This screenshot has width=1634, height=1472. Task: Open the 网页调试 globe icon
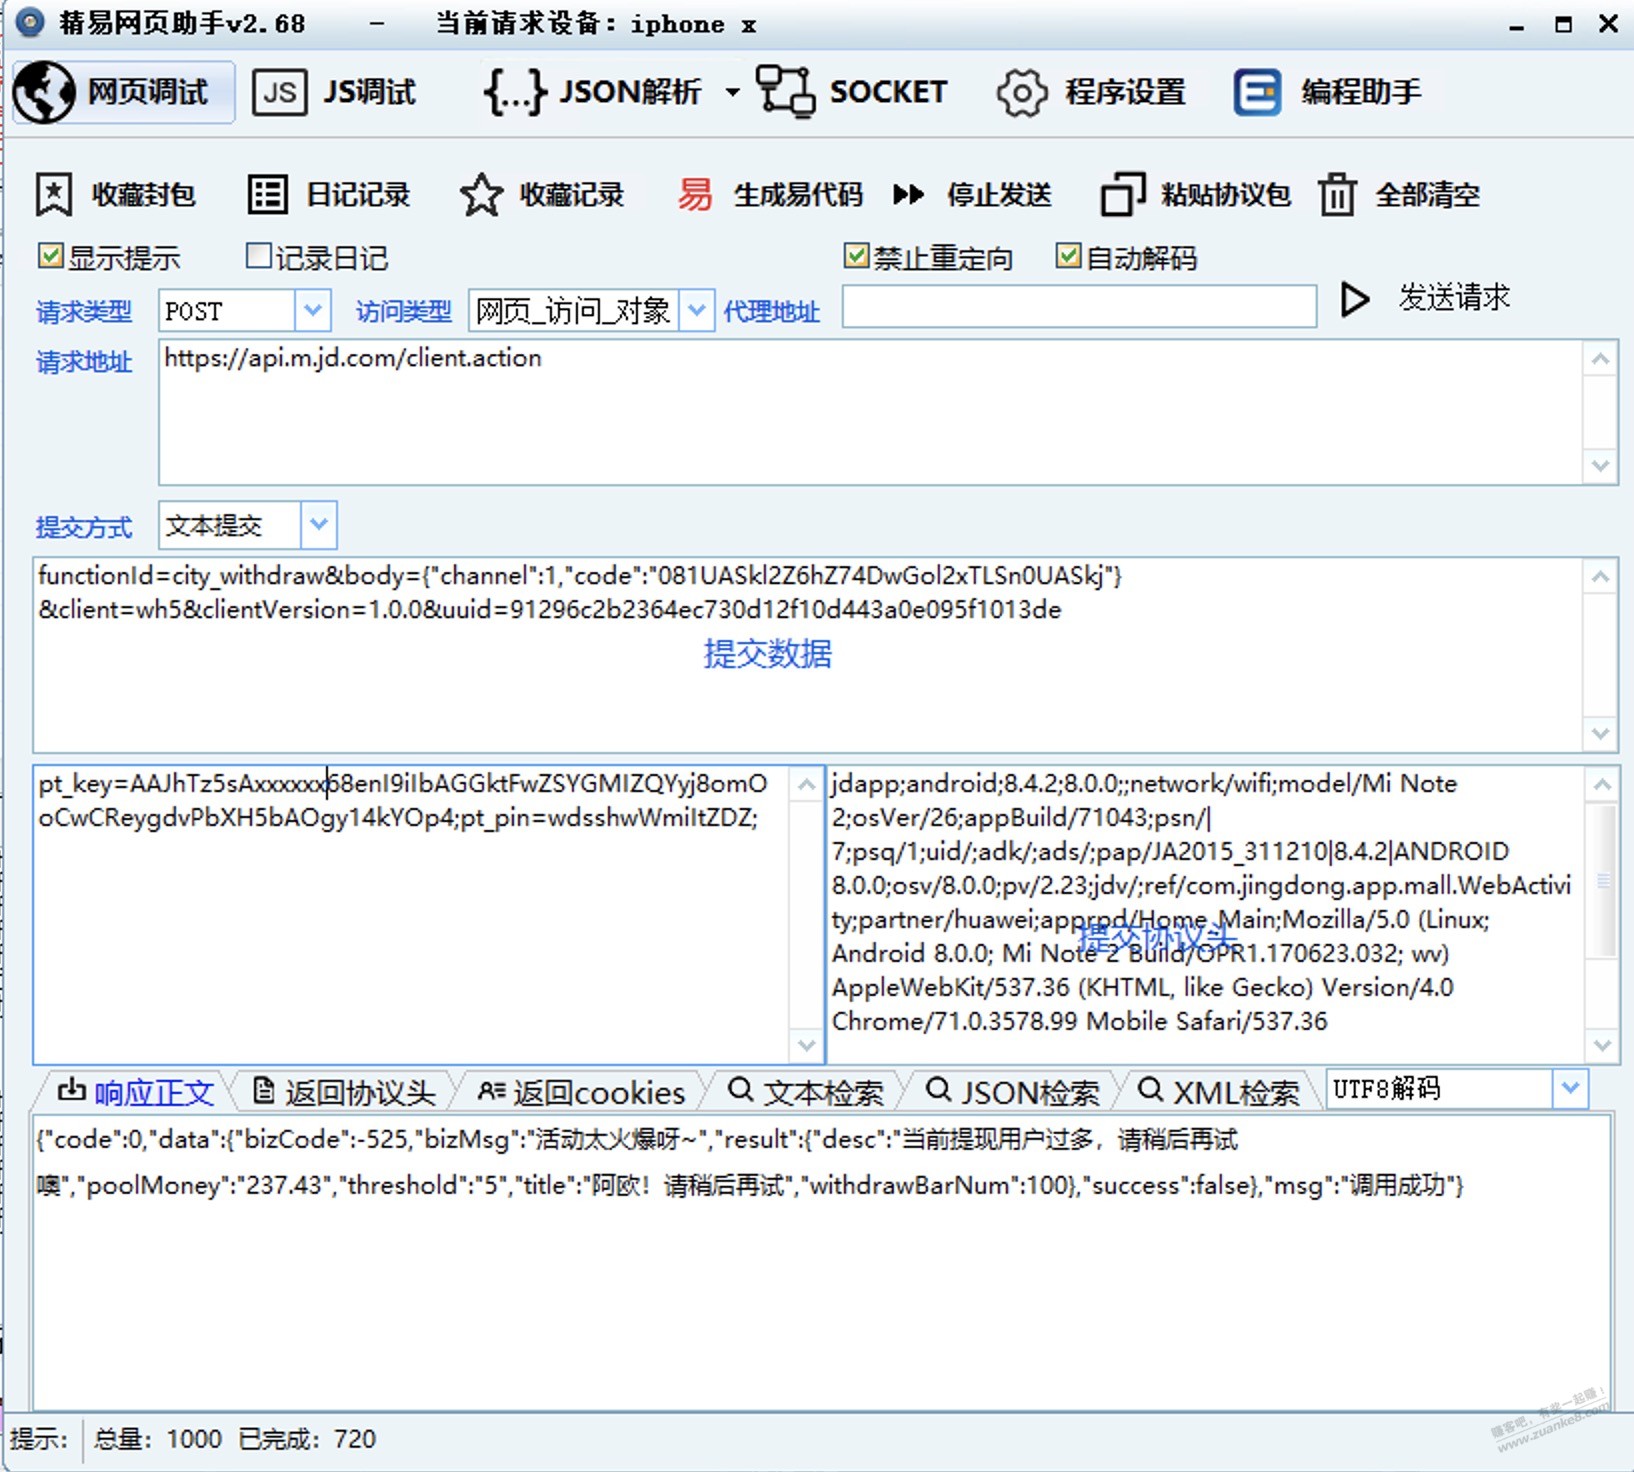coord(44,92)
